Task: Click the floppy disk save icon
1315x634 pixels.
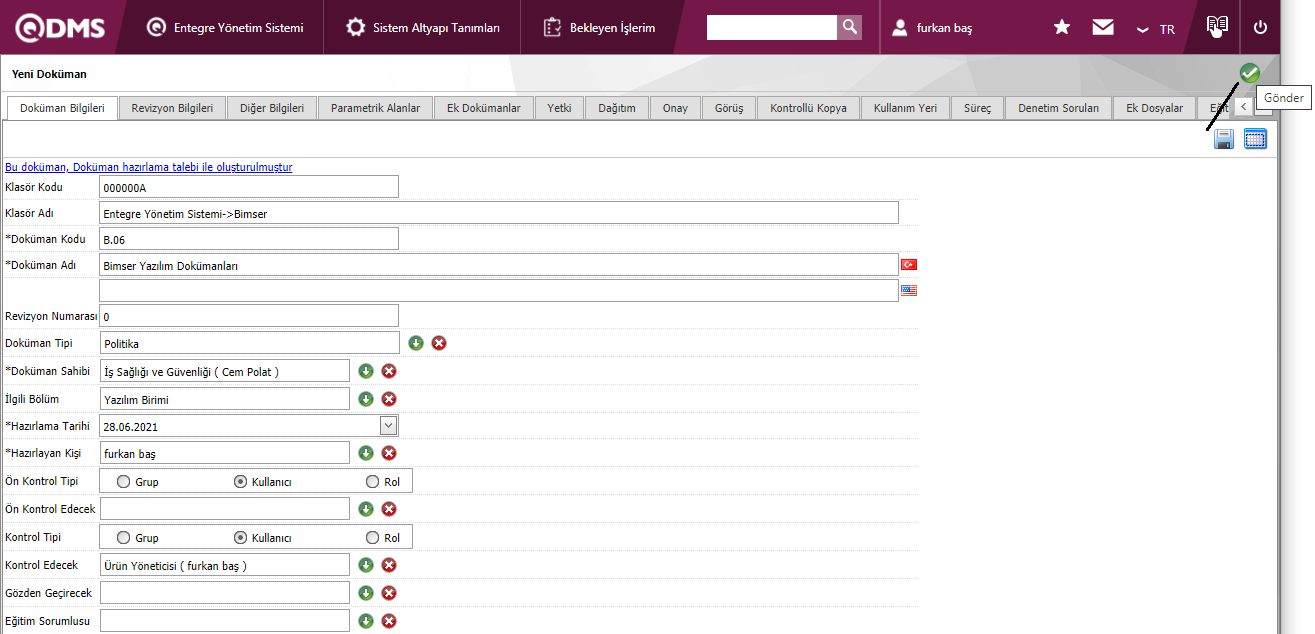Action: [x=1223, y=139]
